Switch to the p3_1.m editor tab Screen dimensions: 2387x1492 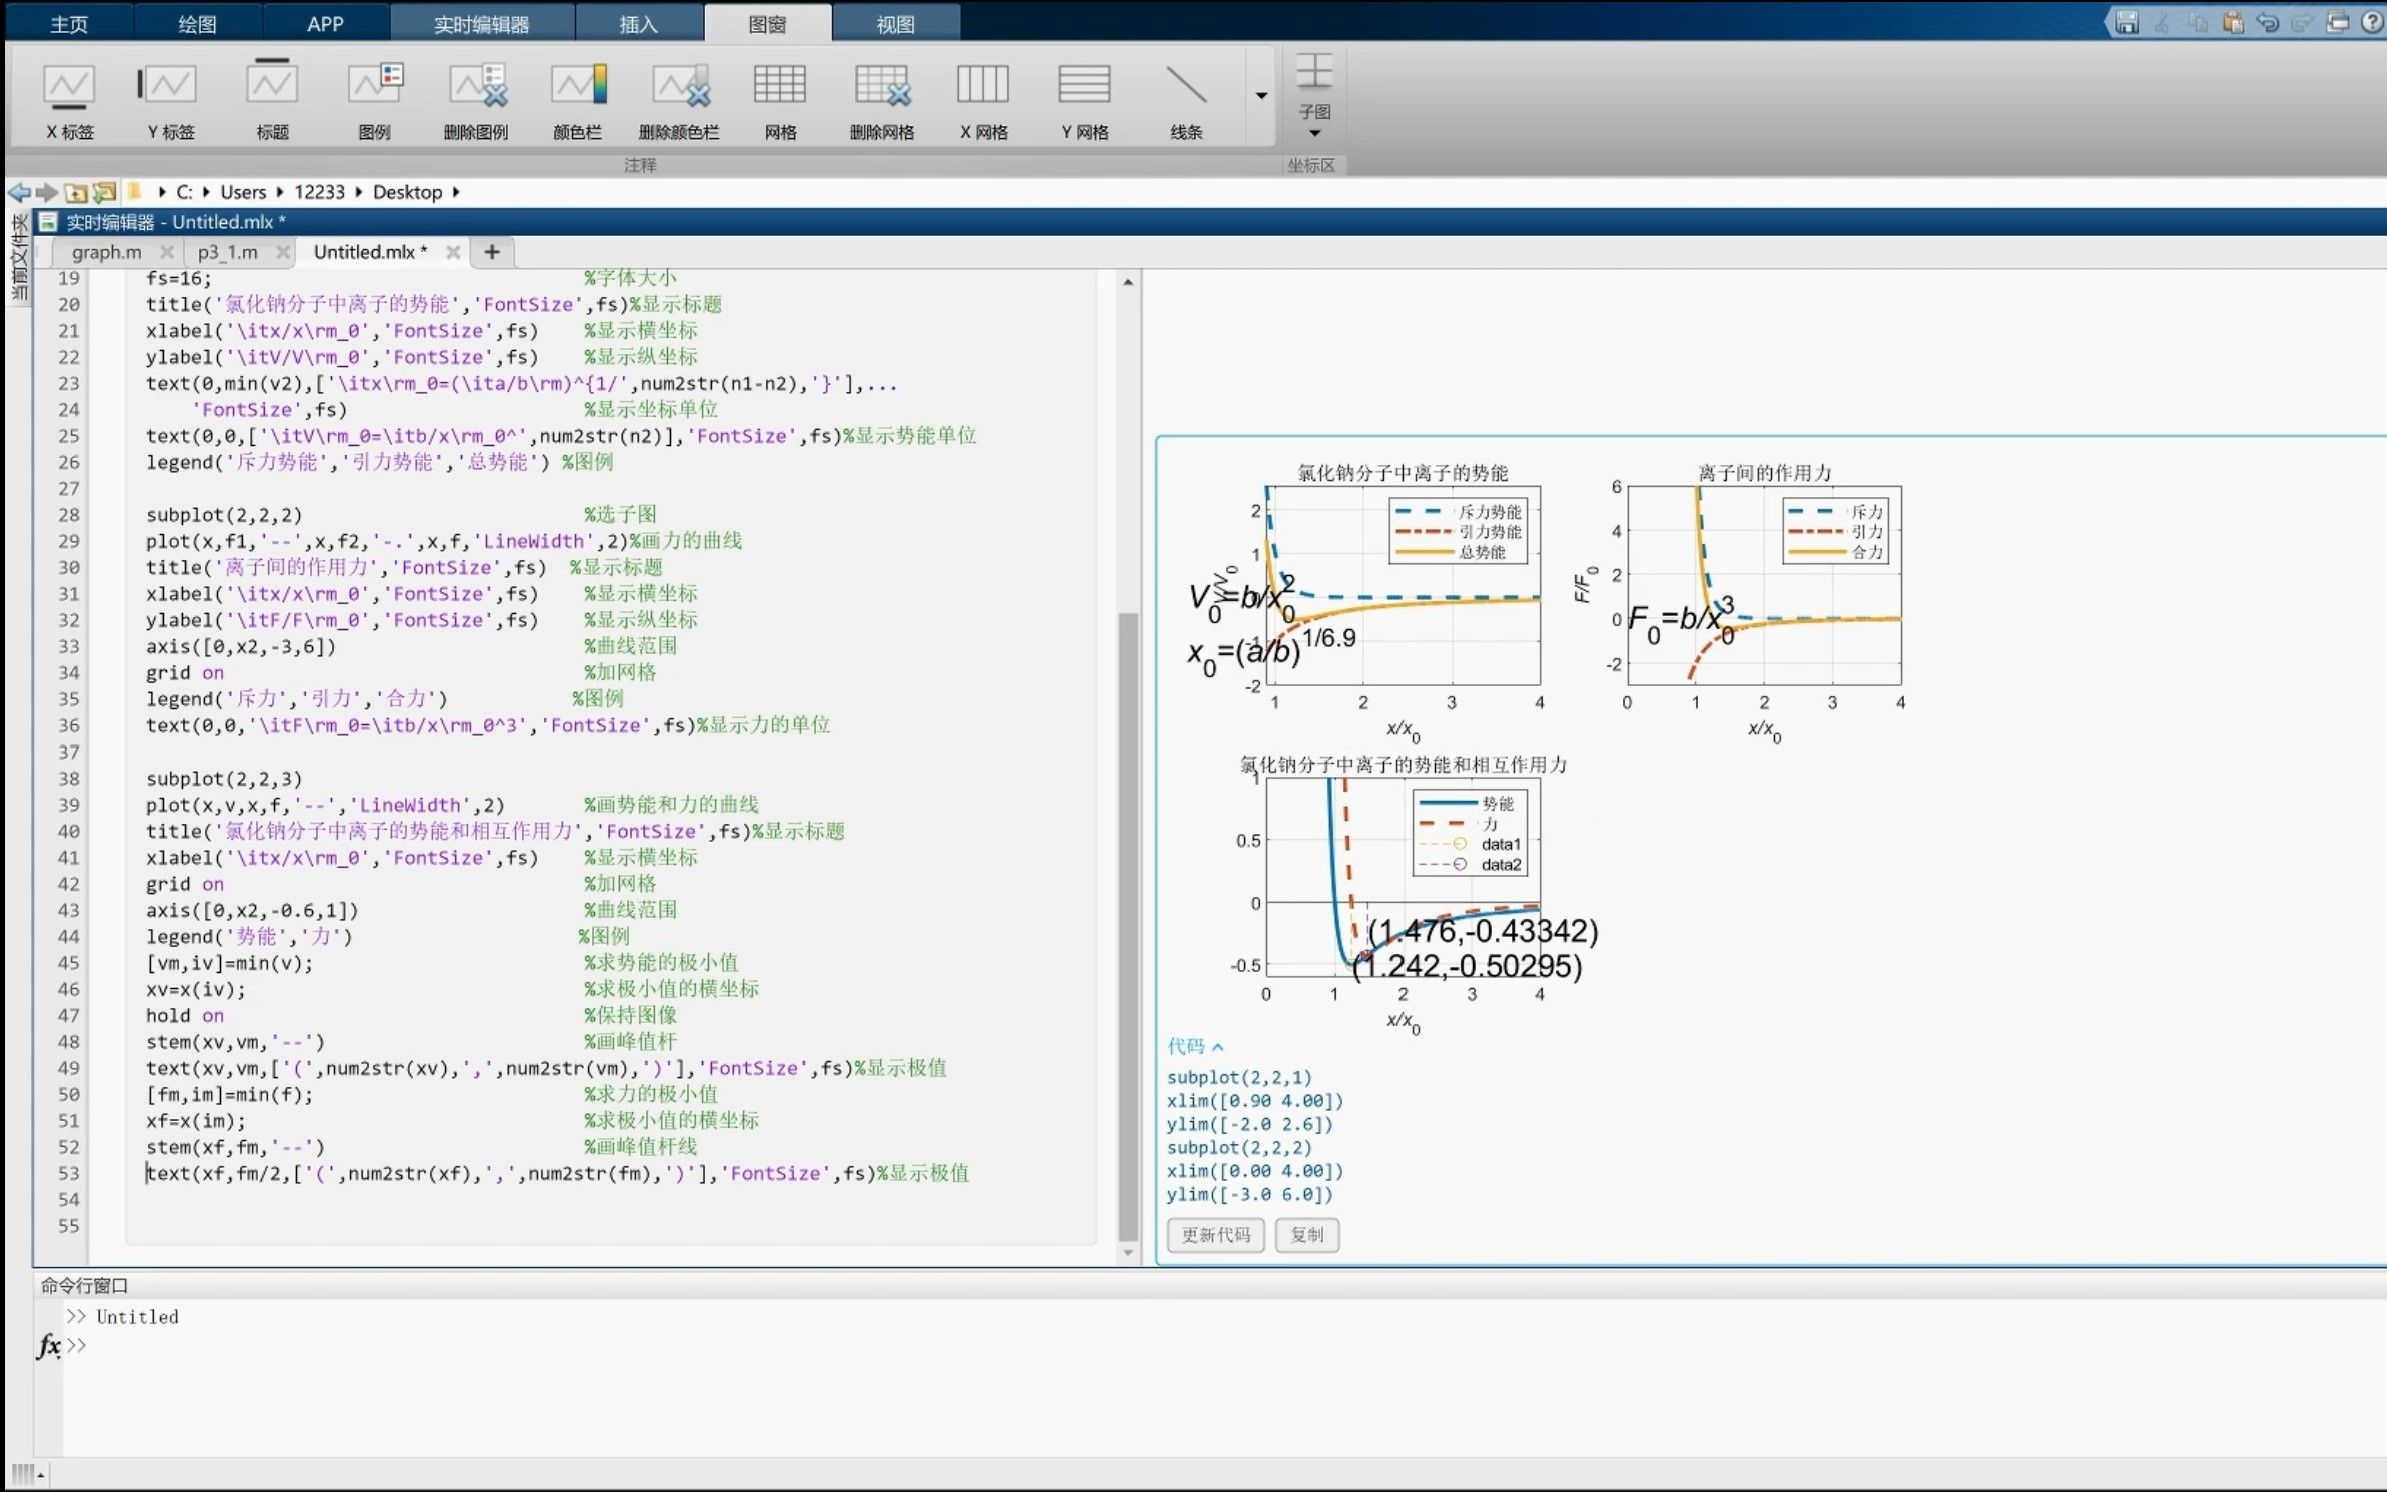[x=227, y=252]
